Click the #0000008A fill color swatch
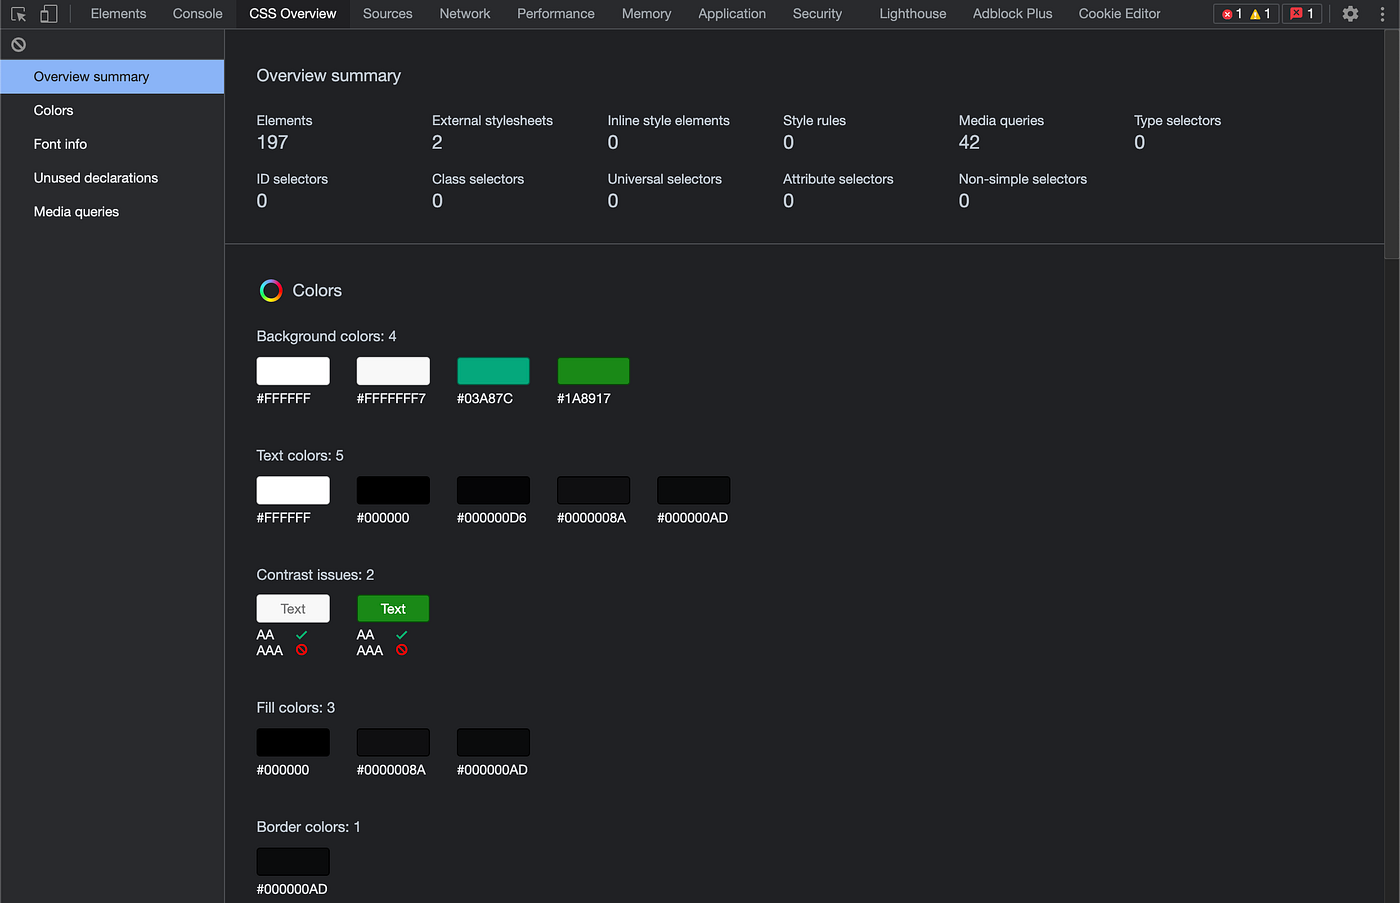Image resolution: width=1400 pixels, height=903 pixels. [393, 742]
